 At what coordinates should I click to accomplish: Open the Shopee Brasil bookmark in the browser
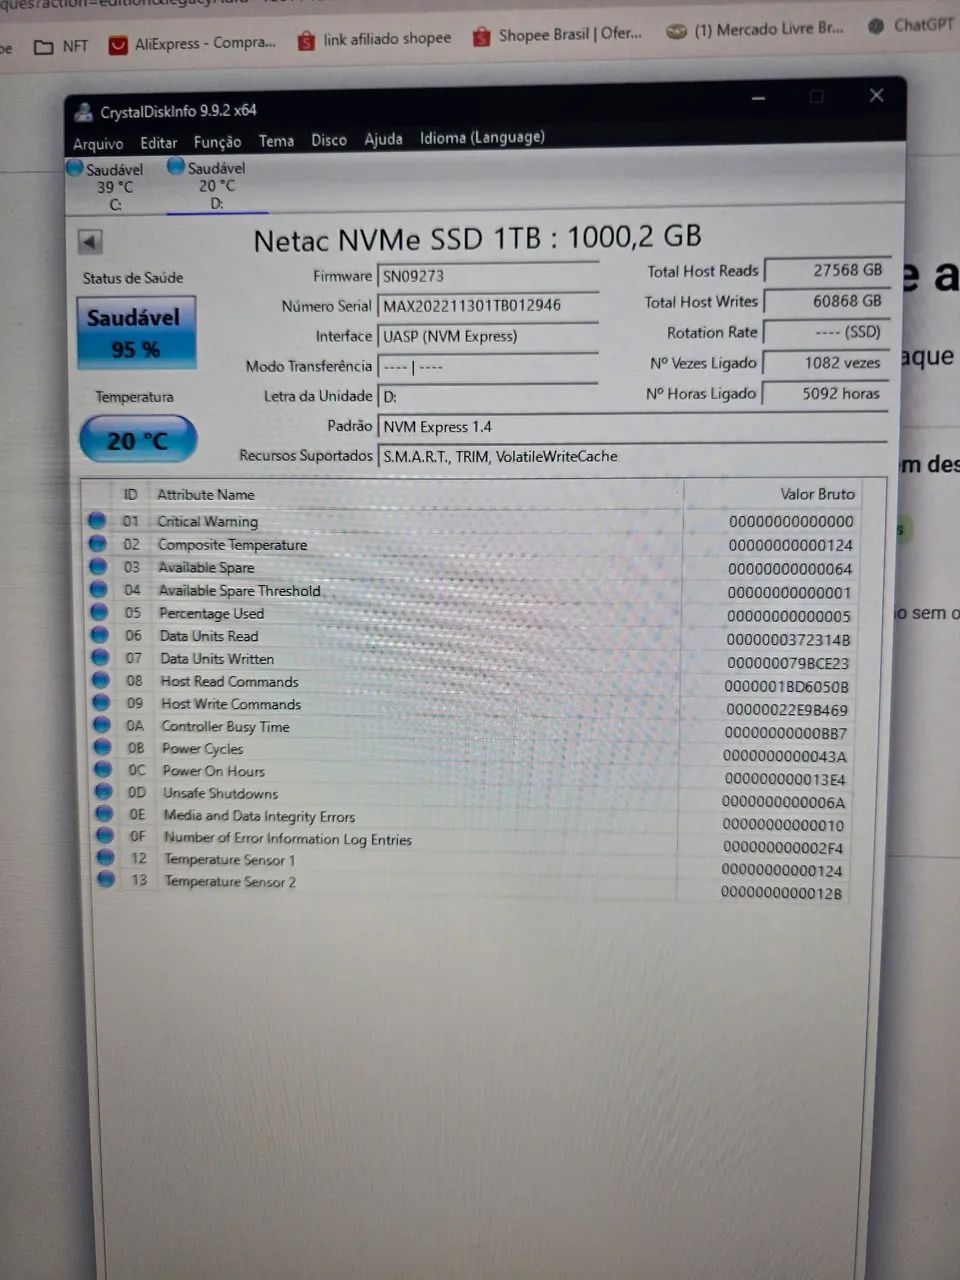[558, 34]
